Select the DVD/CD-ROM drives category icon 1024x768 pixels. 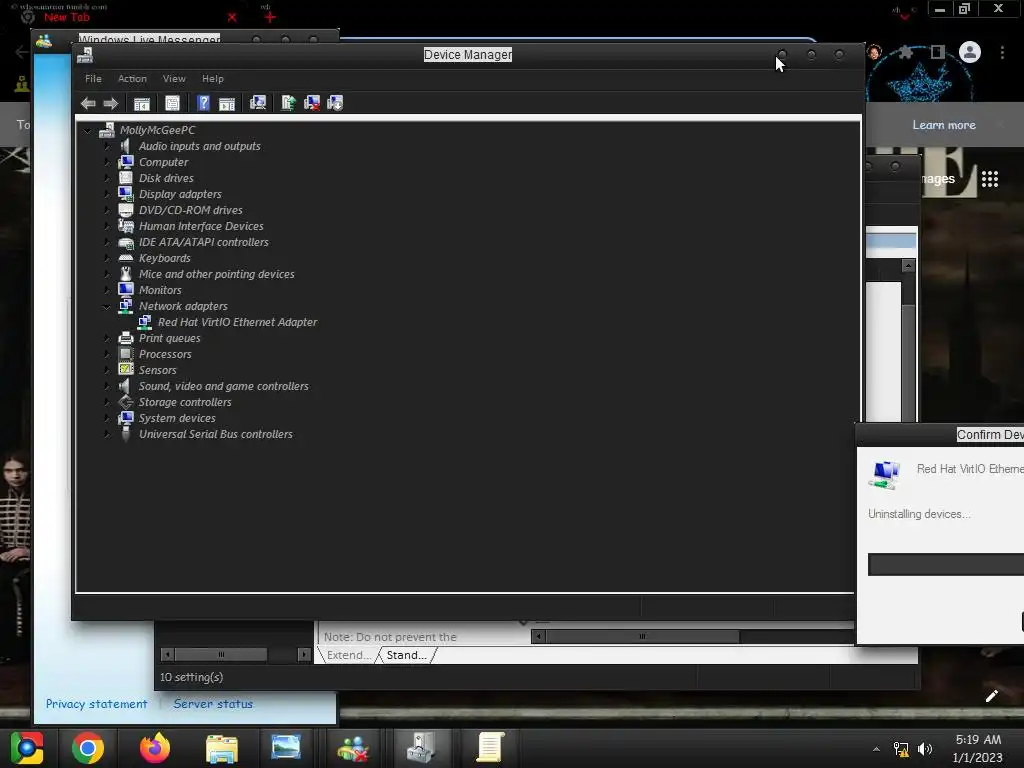pos(126,210)
